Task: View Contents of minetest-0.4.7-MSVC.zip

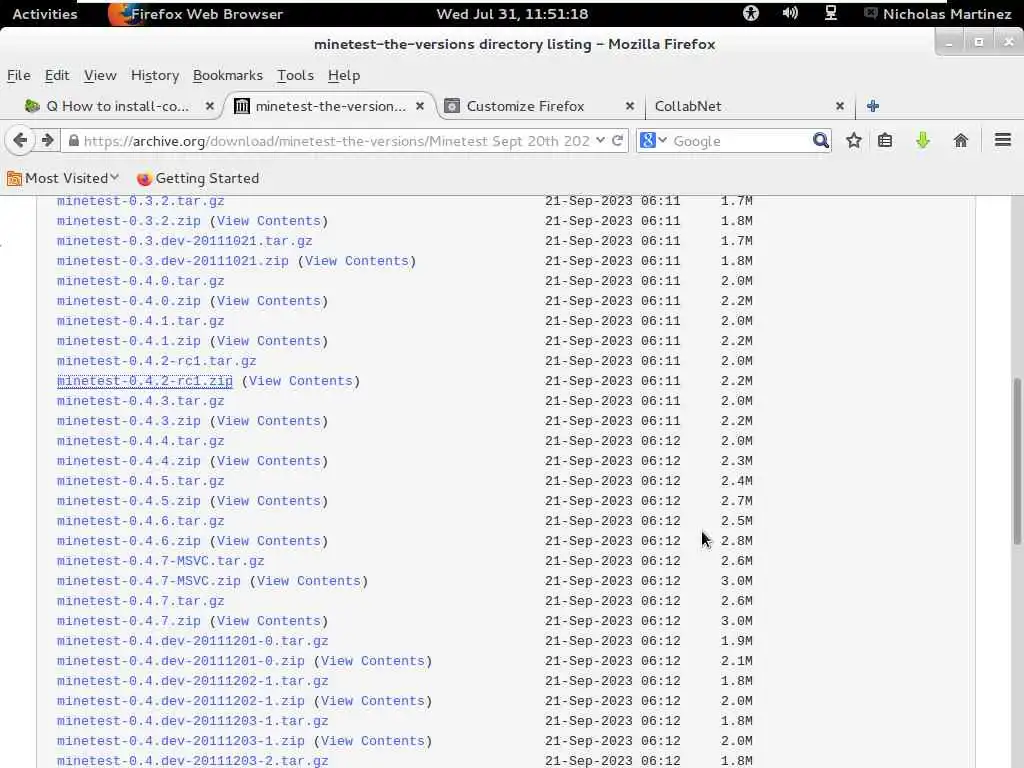Action: [x=308, y=581]
